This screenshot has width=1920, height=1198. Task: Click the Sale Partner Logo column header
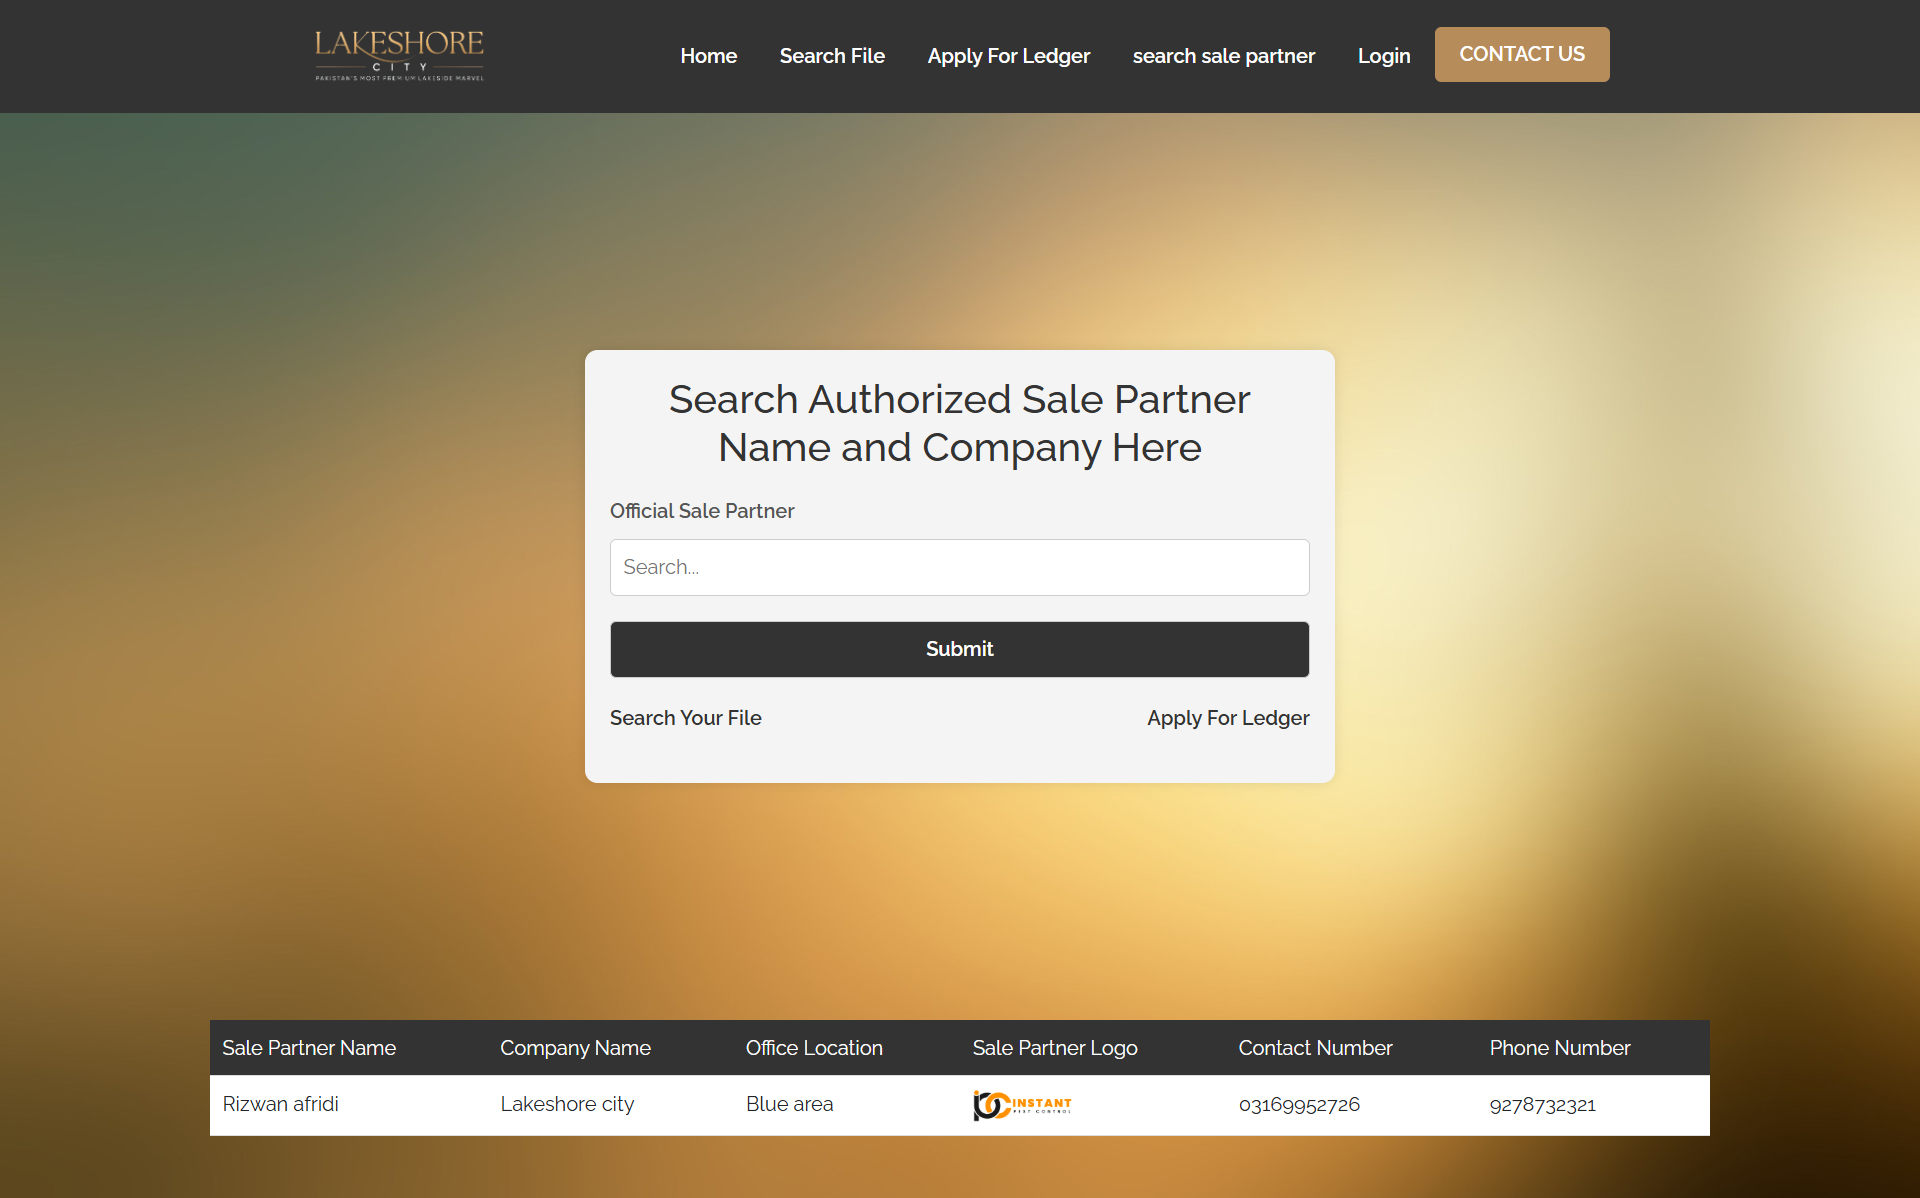coord(1054,1048)
